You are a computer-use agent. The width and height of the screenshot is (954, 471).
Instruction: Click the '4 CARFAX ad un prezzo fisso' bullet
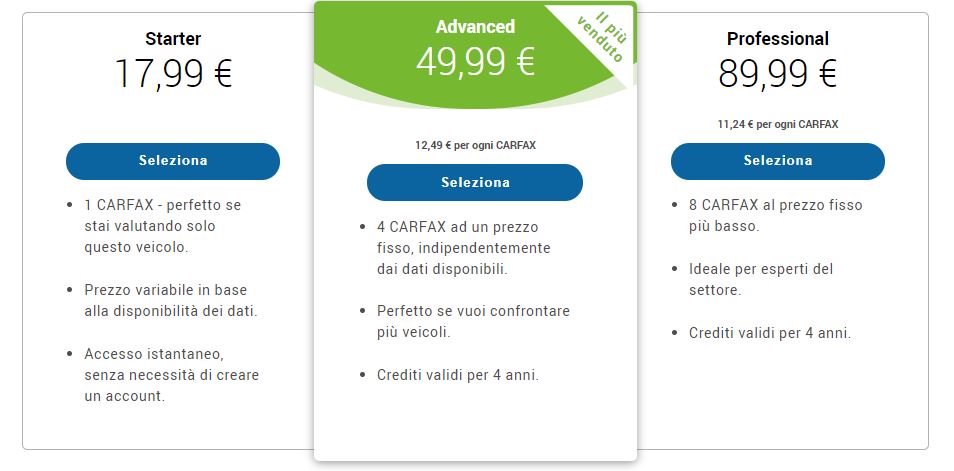click(x=464, y=248)
